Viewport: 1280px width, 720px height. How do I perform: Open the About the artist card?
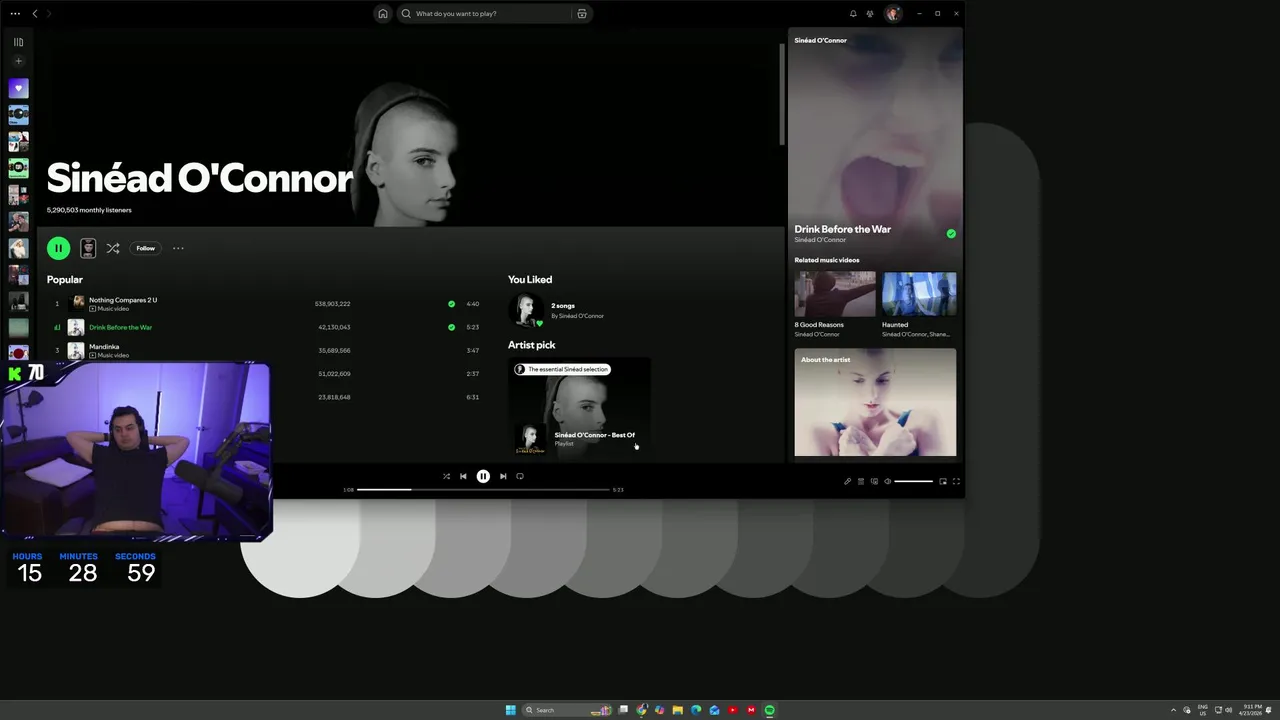coord(875,402)
